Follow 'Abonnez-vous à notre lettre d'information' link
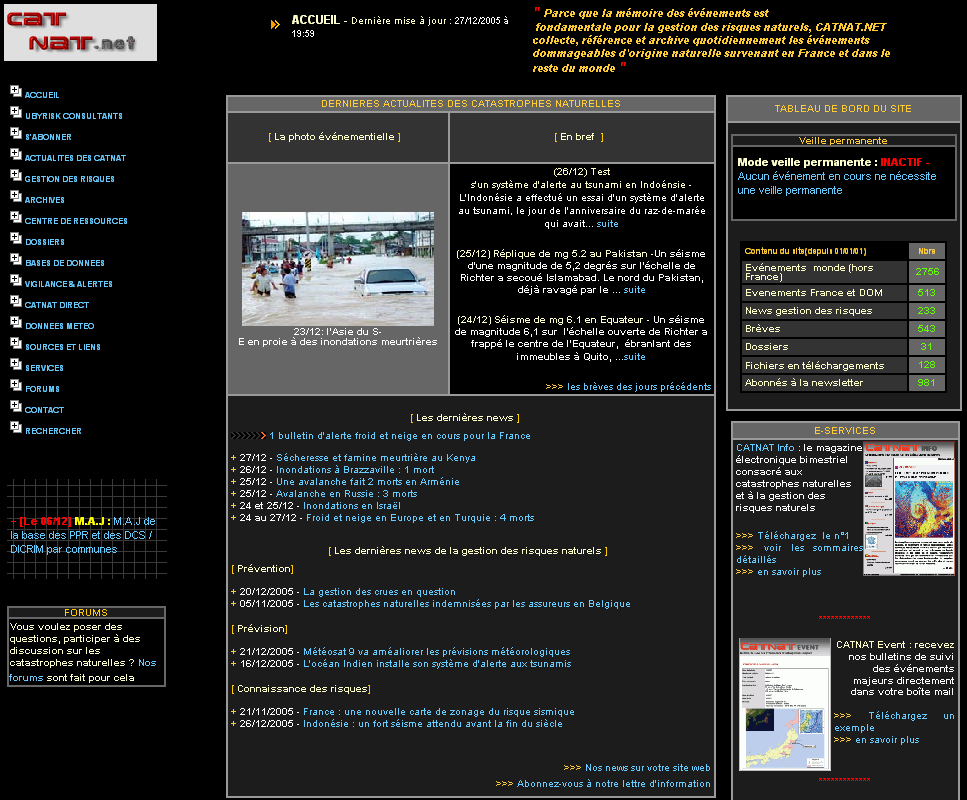The width and height of the screenshot is (967, 800). coord(613,784)
